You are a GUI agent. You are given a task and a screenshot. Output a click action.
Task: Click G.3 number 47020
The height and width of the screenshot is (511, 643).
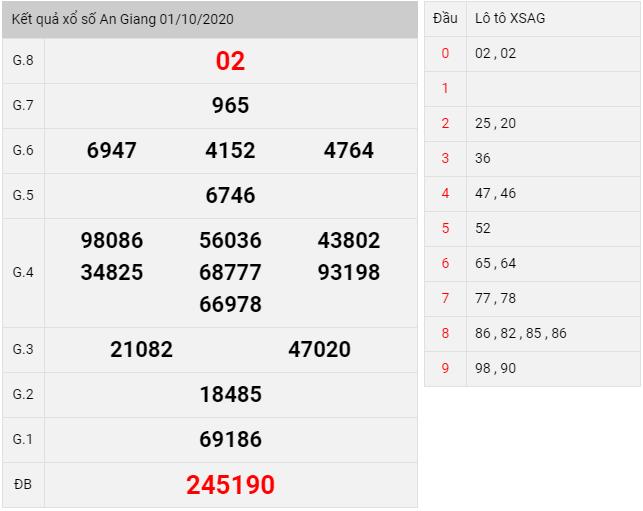coord(319,350)
